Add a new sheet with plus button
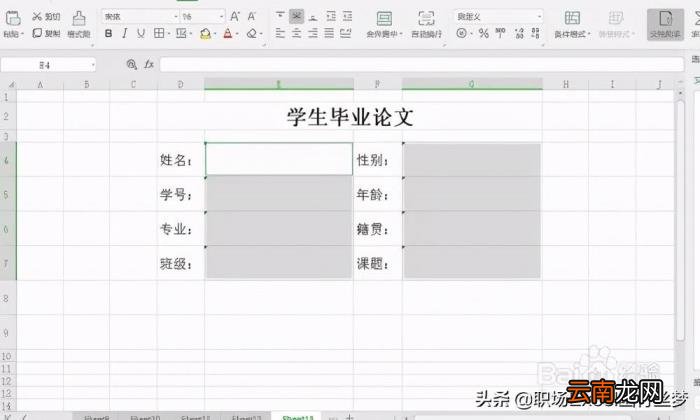This screenshot has height=420, width=700. coord(350,417)
